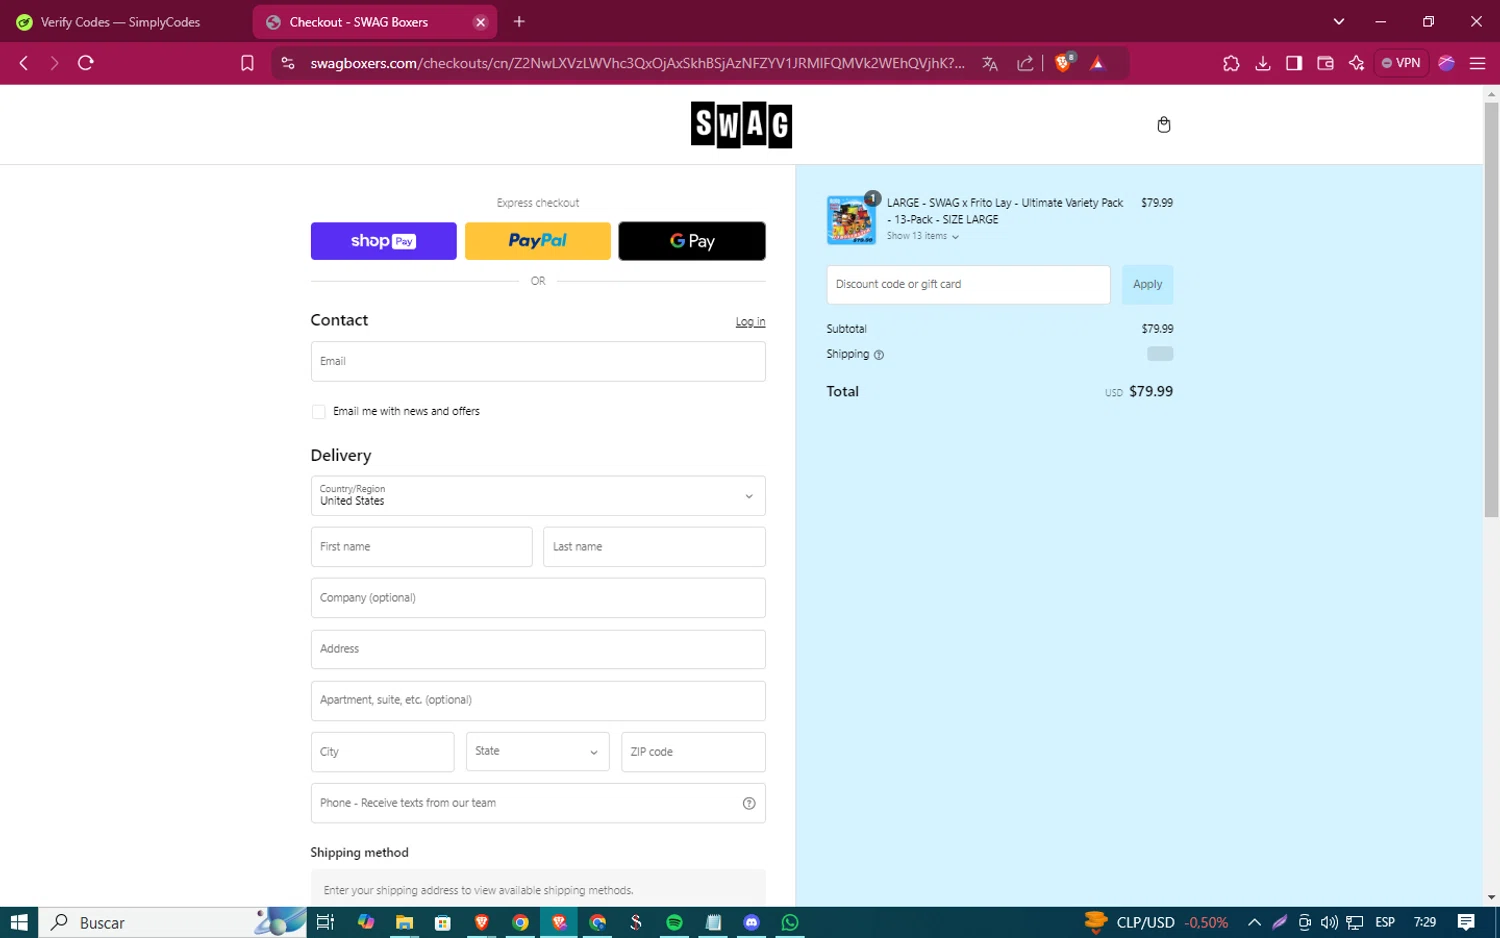Viewport: 1500px width, 938px height.
Task: Click the Address field
Action: click(538, 649)
